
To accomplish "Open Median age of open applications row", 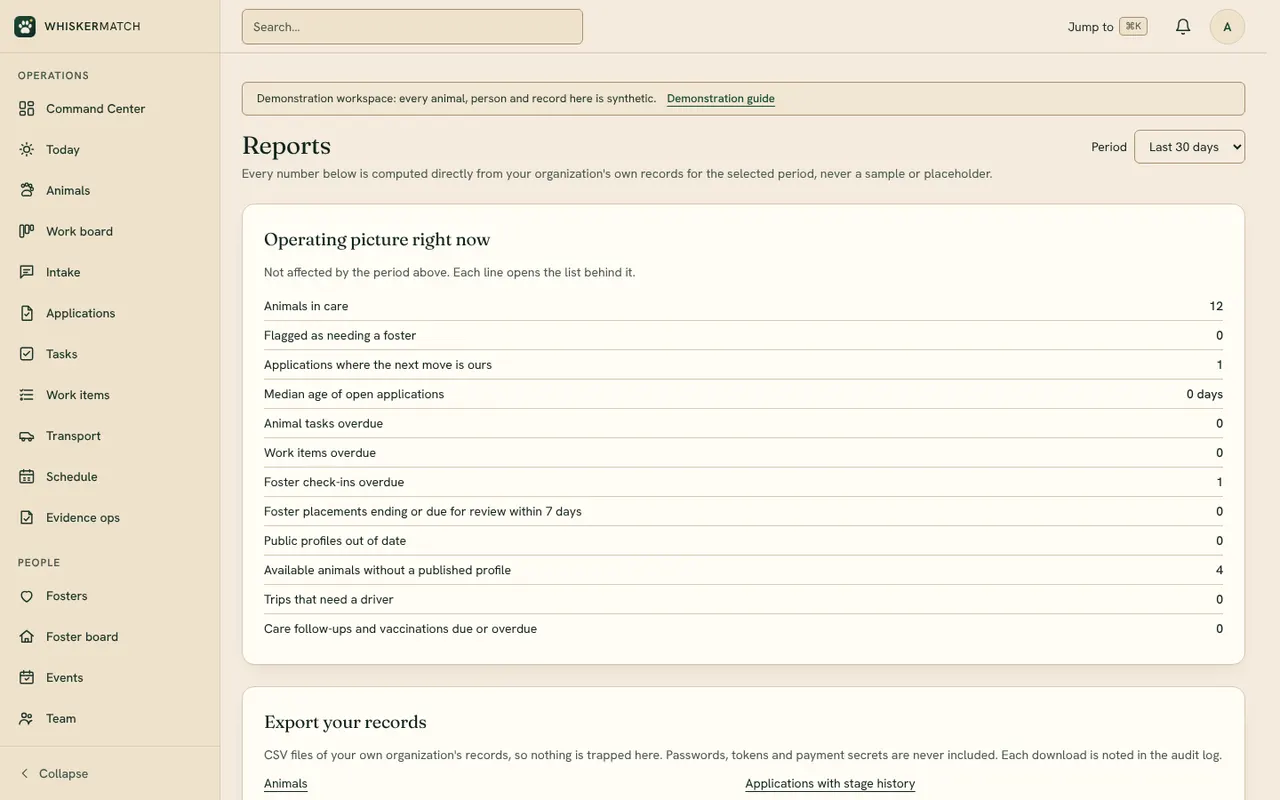I will [x=743, y=394].
